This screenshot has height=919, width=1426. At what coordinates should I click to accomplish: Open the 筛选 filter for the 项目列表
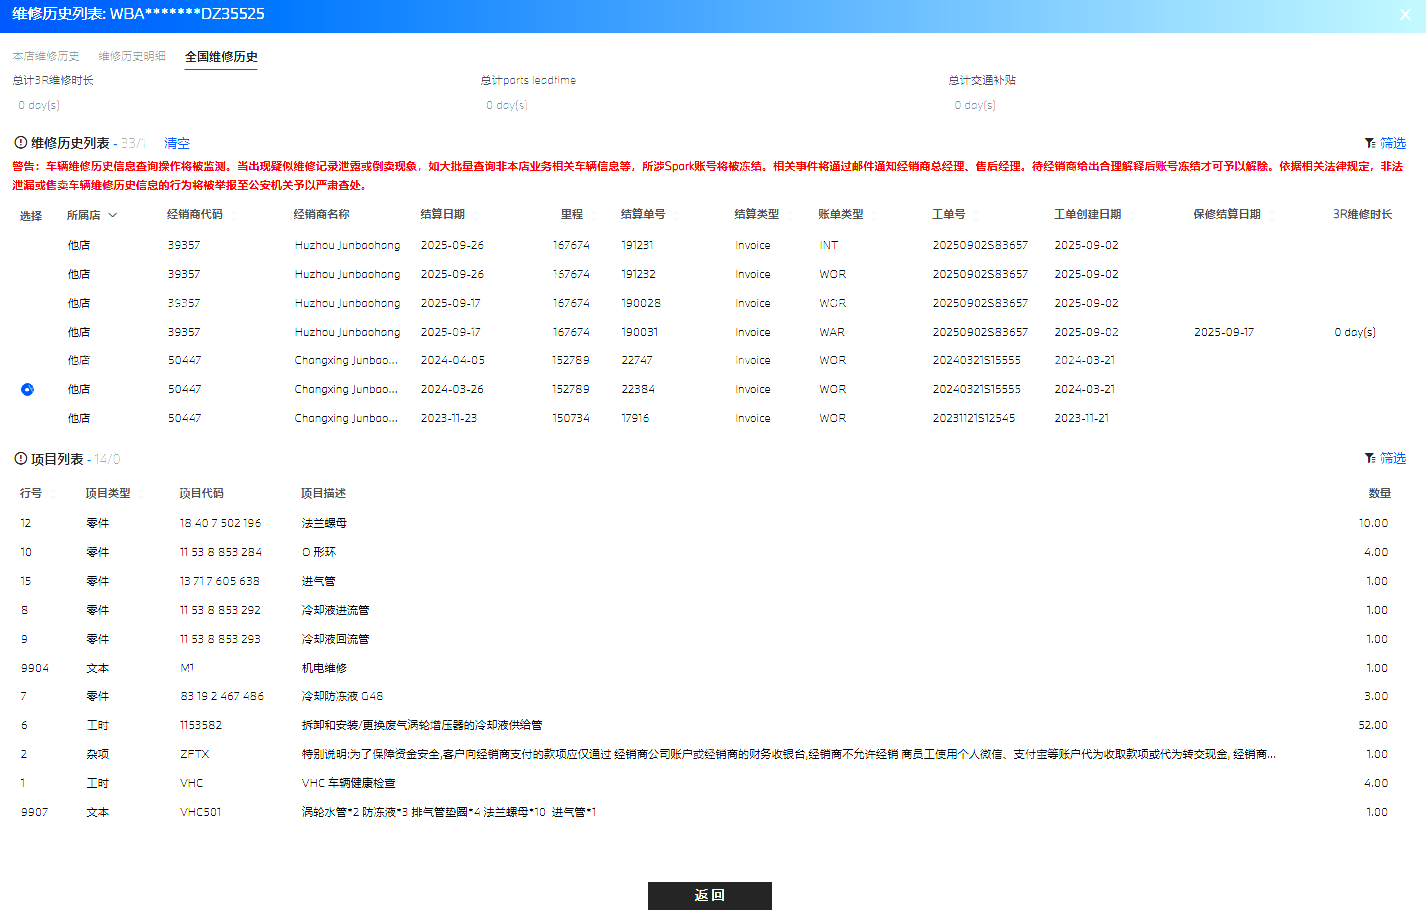click(x=1385, y=458)
